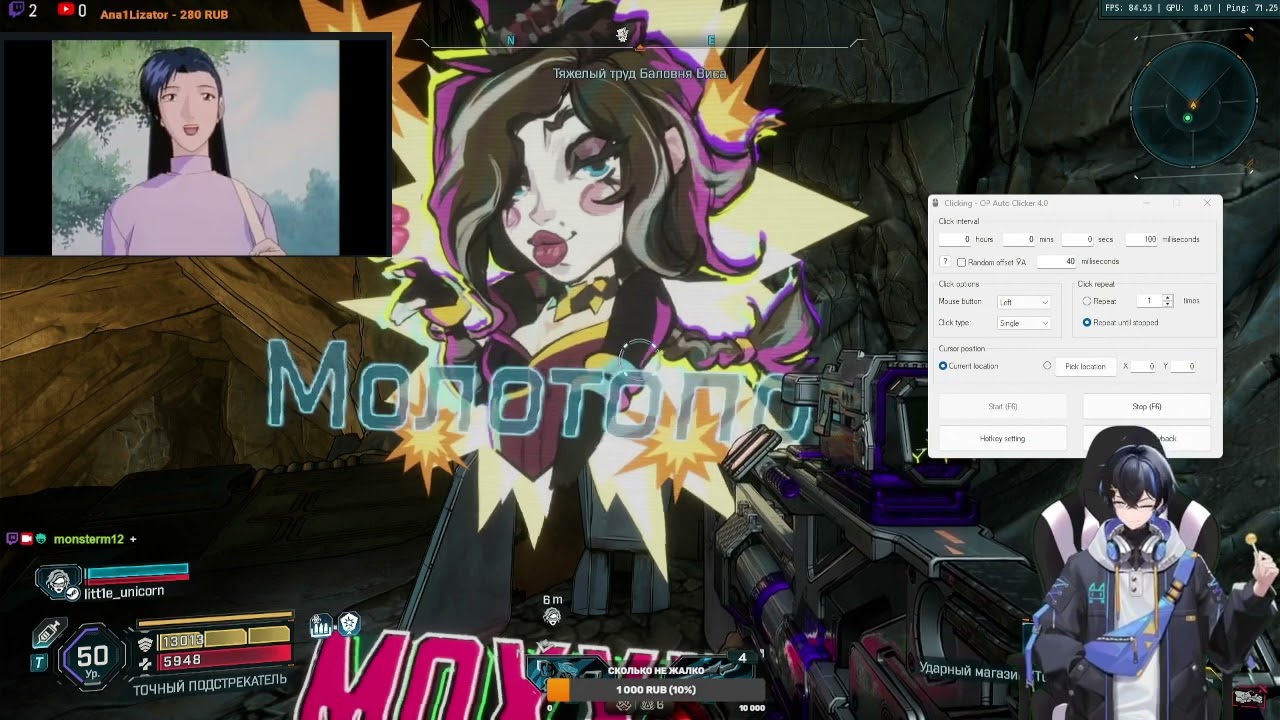Click the little_unicorn teammate name

point(124,592)
